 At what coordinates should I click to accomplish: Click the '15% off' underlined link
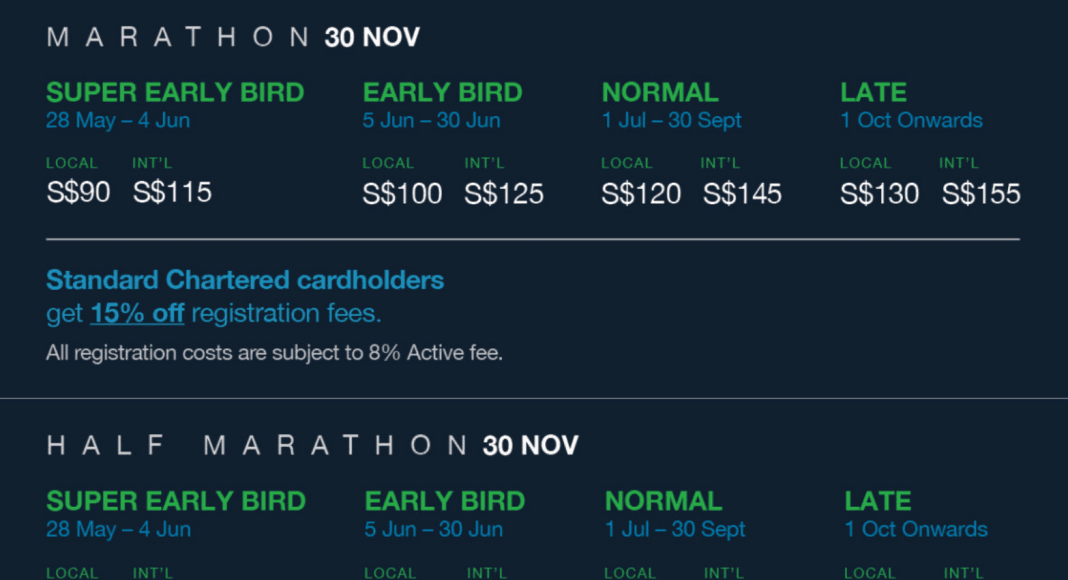point(137,313)
